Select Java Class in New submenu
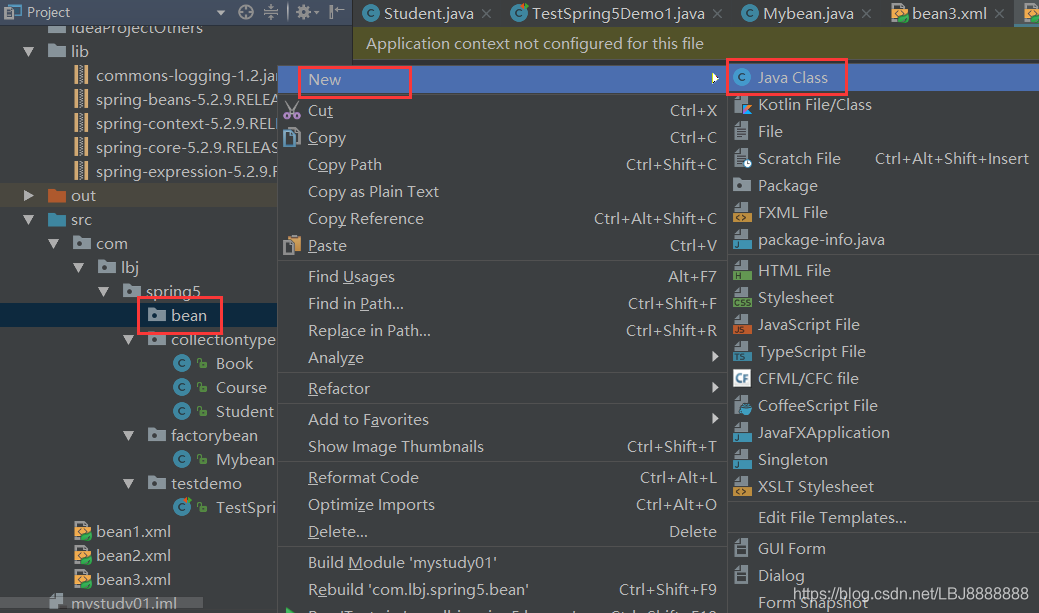 pyautogui.click(x=883, y=78)
